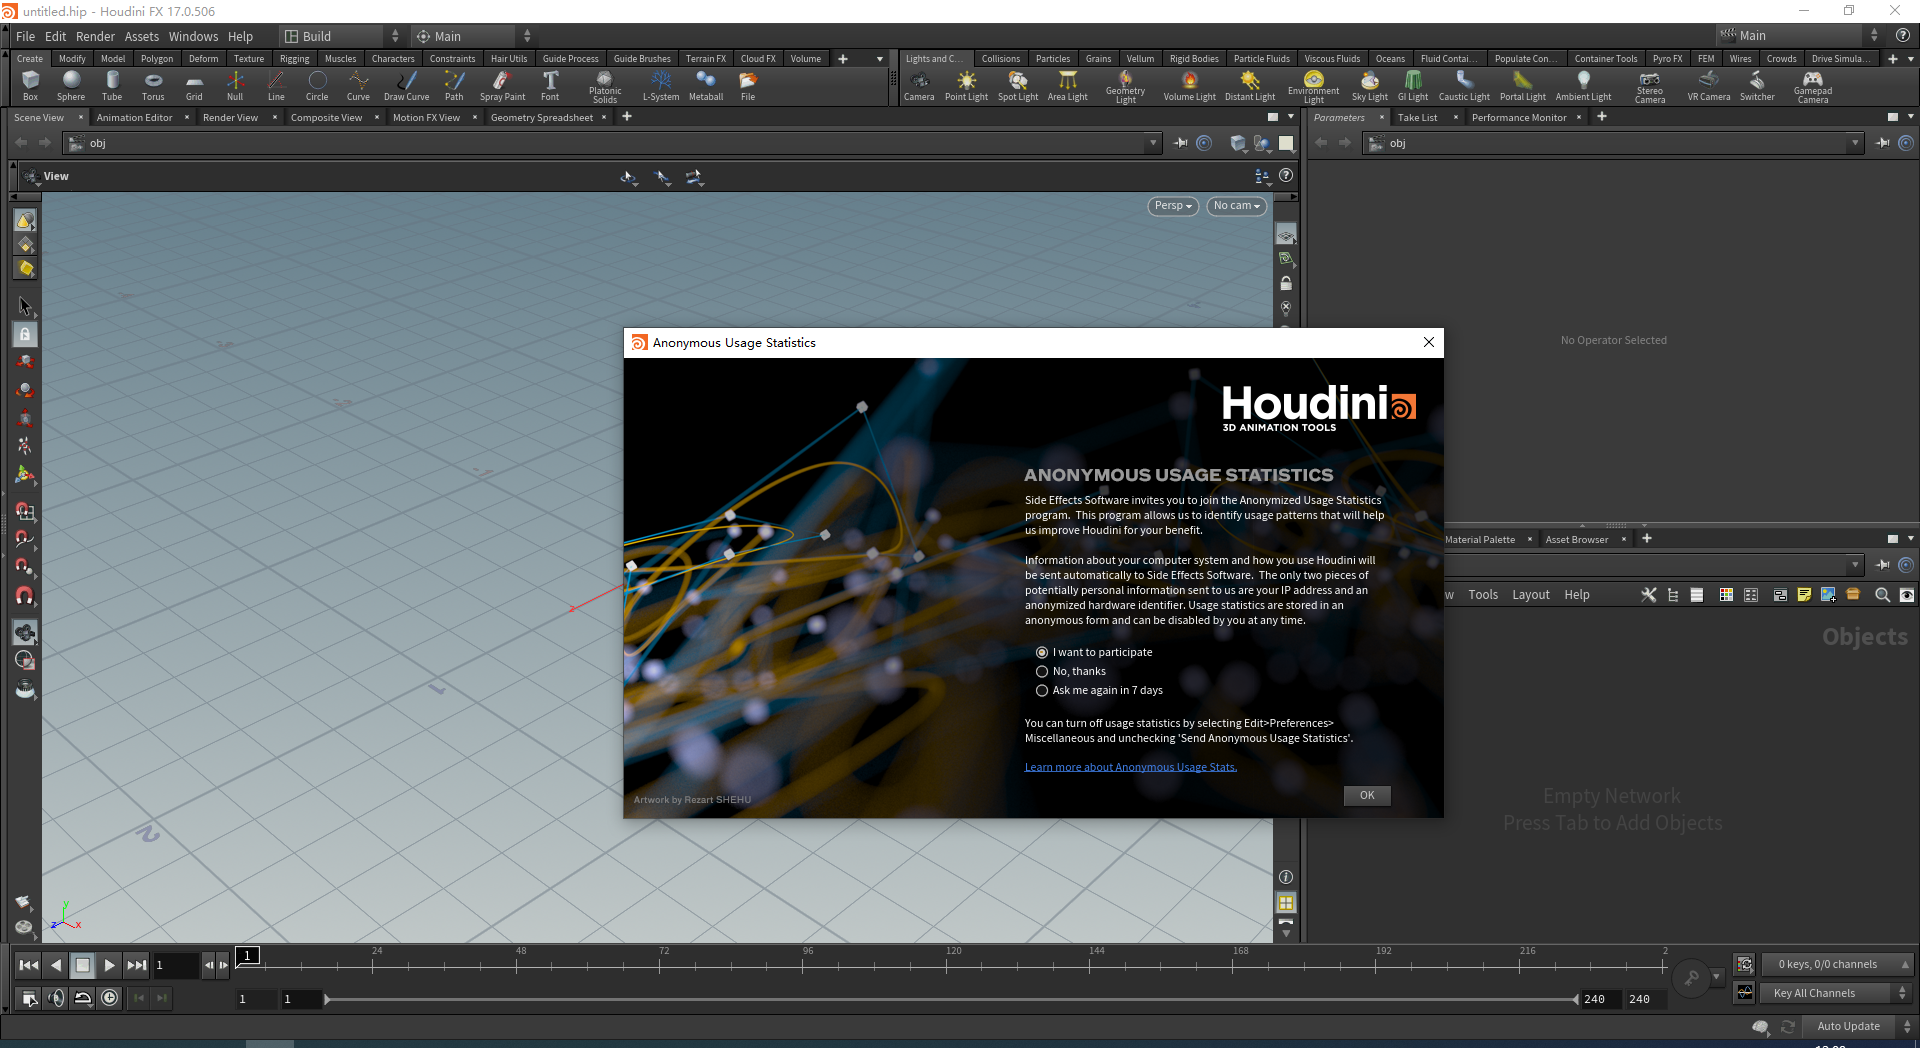Select the Sphere shelf tool
The width and height of the screenshot is (1920, 1048).
[x=71, y=86]
